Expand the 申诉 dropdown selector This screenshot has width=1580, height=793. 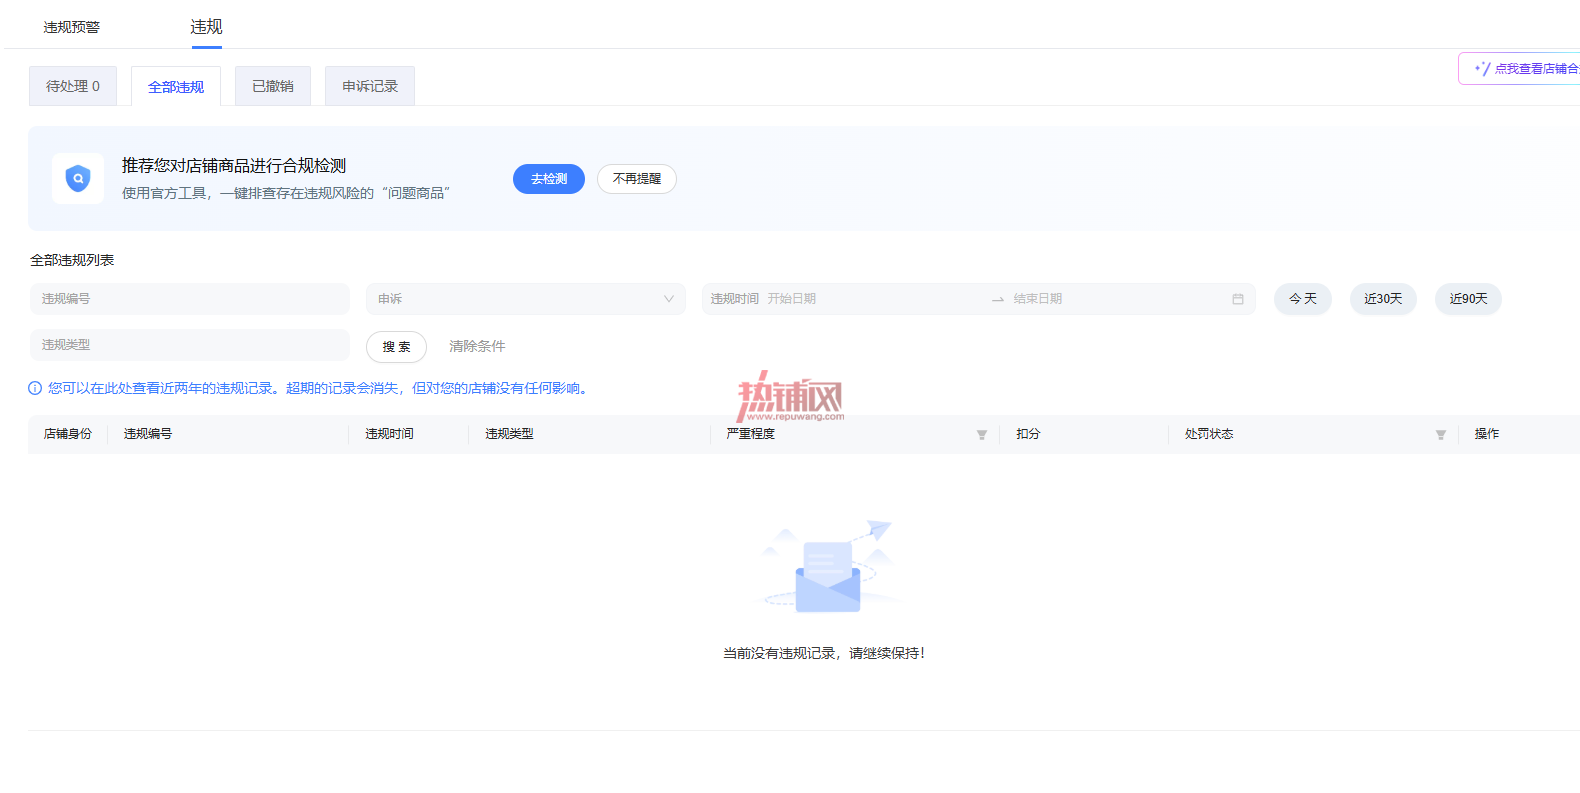[526, 299]
